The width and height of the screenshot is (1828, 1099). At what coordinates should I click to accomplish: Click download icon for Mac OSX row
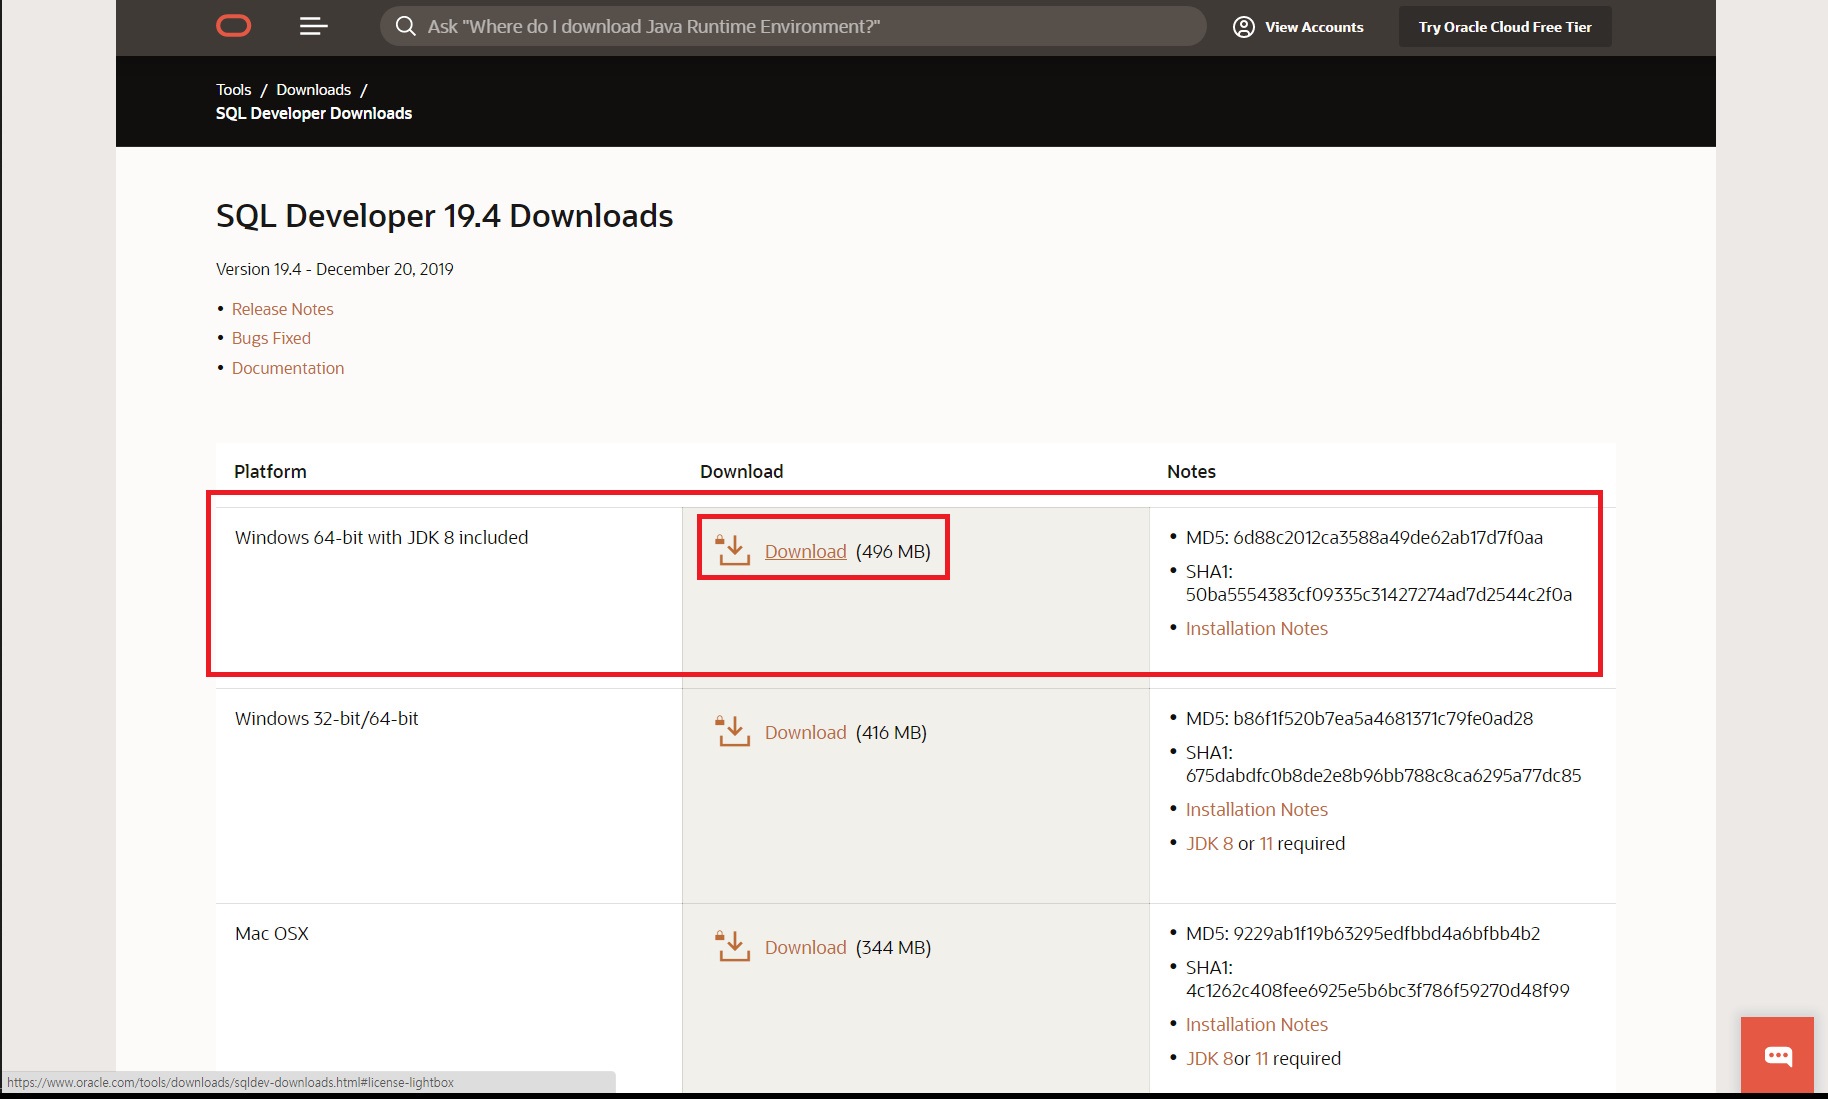pos(733,946)
